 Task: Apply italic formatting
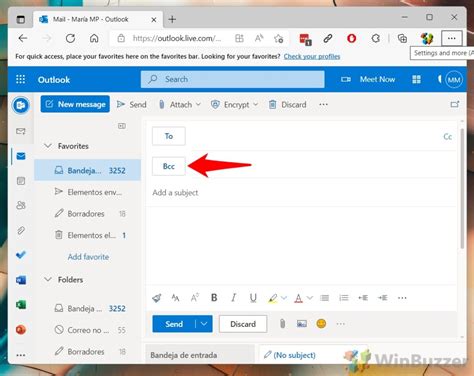point(234,298)
